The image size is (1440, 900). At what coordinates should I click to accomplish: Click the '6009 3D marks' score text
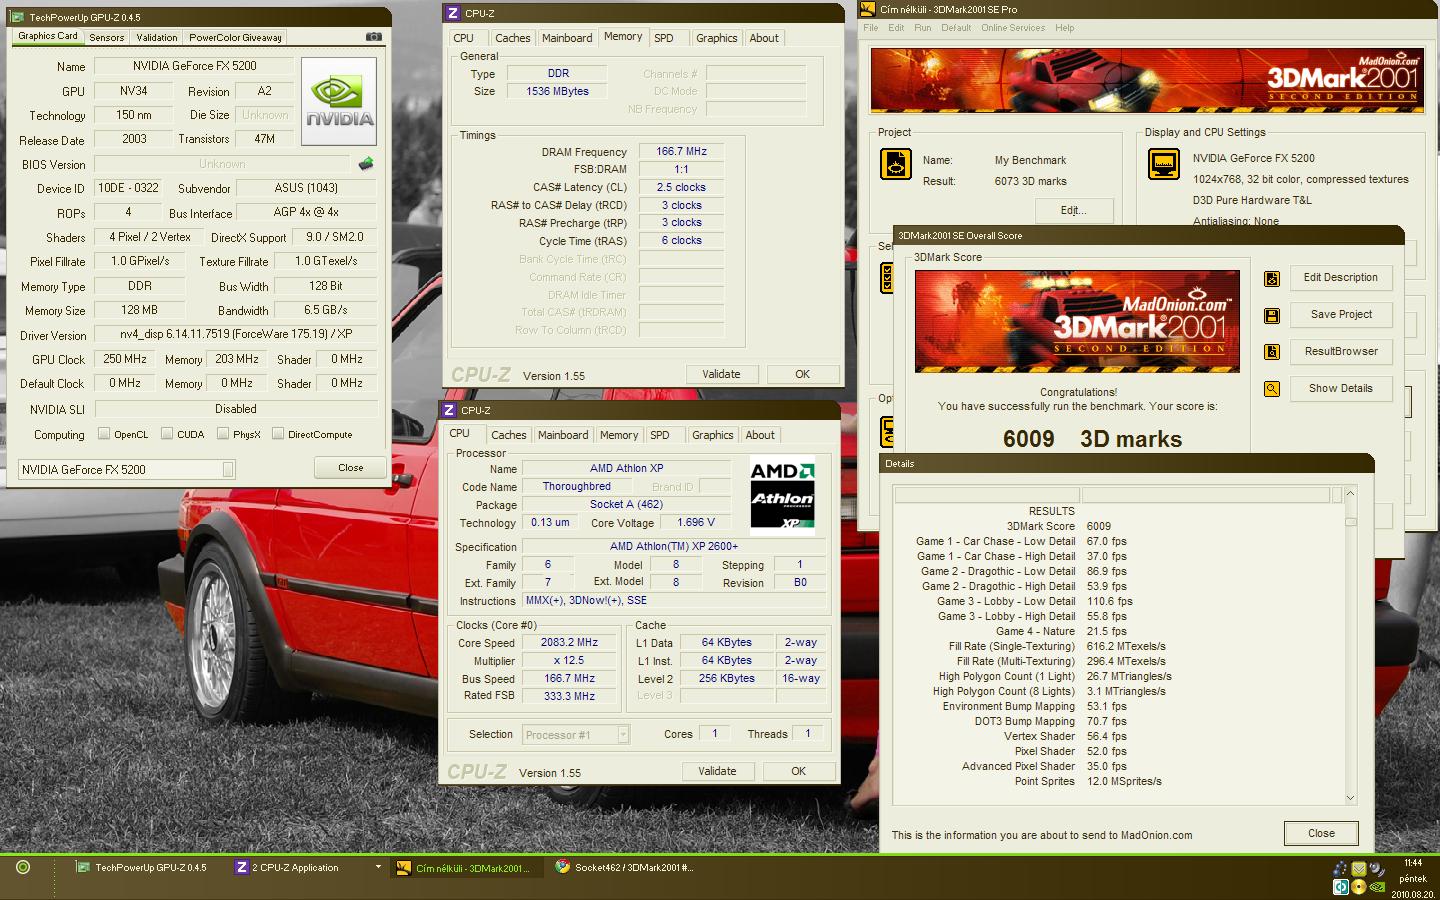click(x=1092, y=438)
